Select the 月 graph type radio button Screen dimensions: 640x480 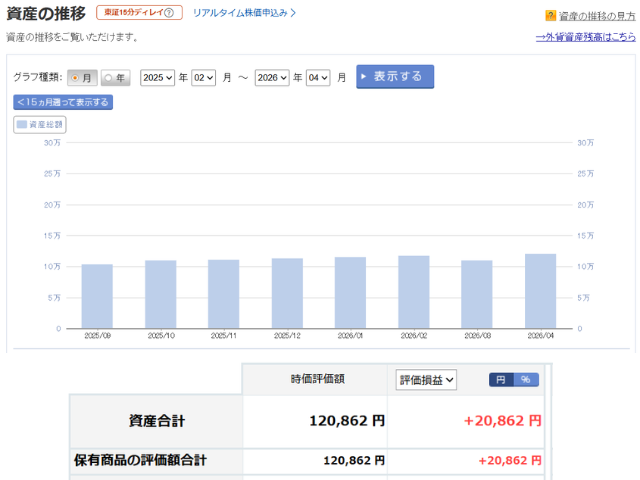[x=76, y=77]
